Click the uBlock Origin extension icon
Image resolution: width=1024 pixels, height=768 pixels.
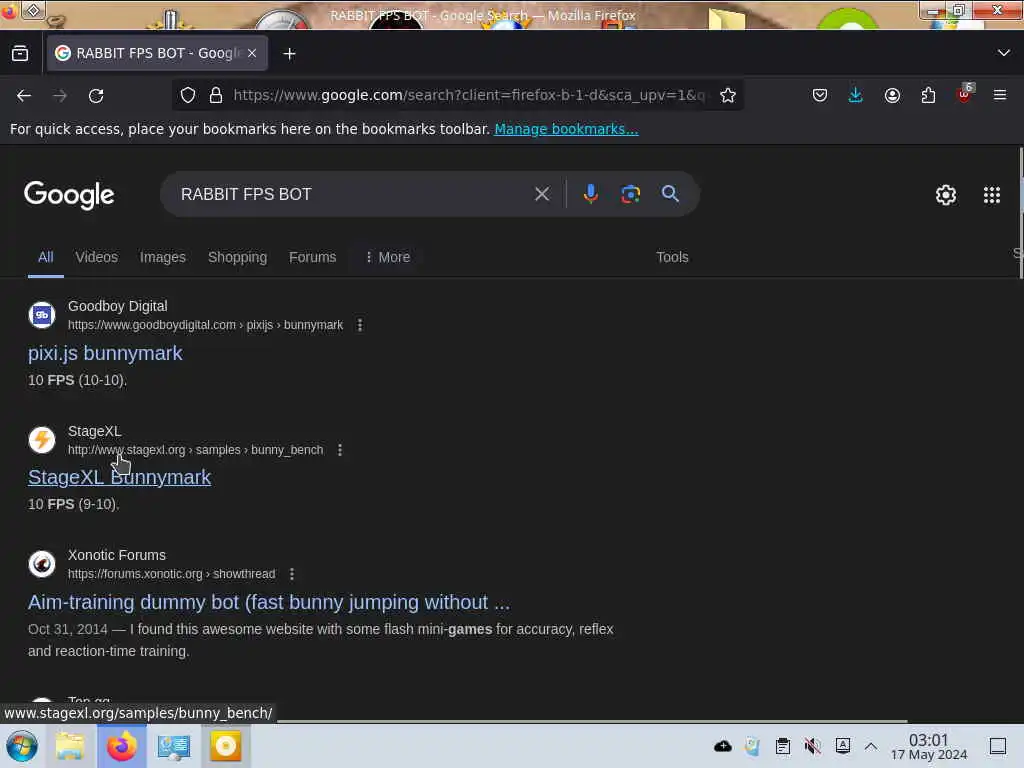coord(965,95)
